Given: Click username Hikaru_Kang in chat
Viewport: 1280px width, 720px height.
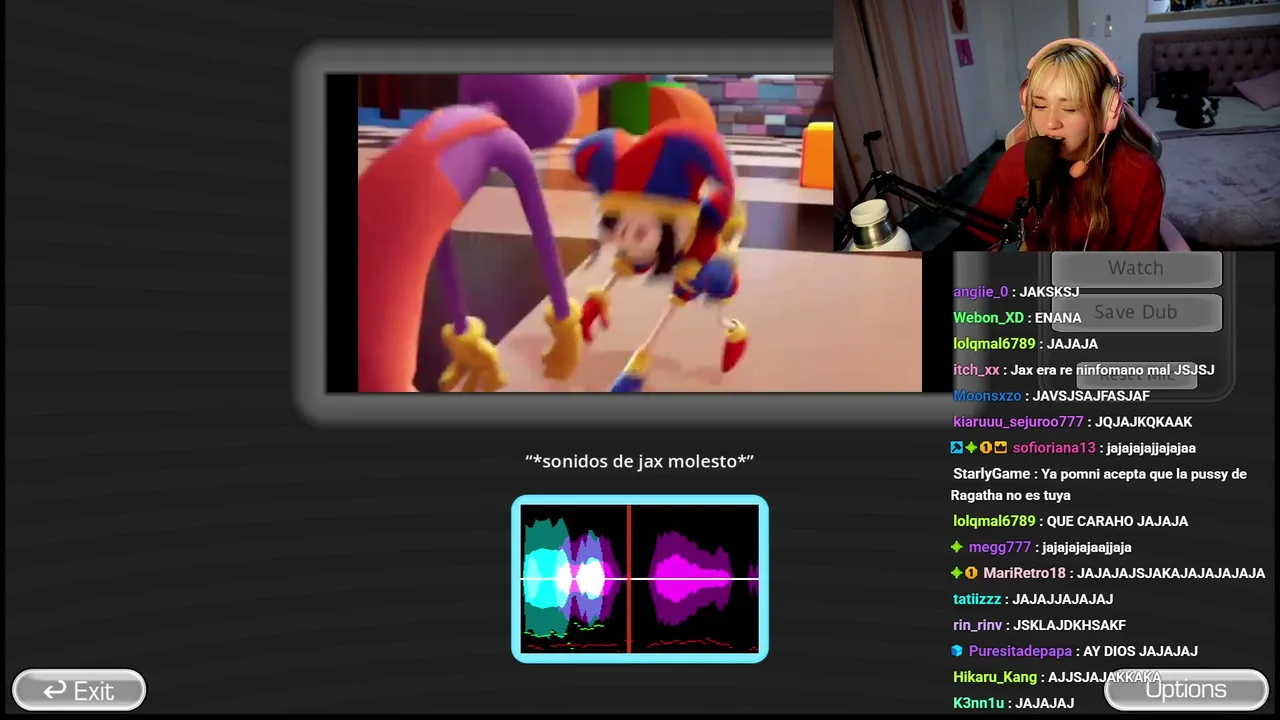Looking at the screenshot, I should 995,677.
